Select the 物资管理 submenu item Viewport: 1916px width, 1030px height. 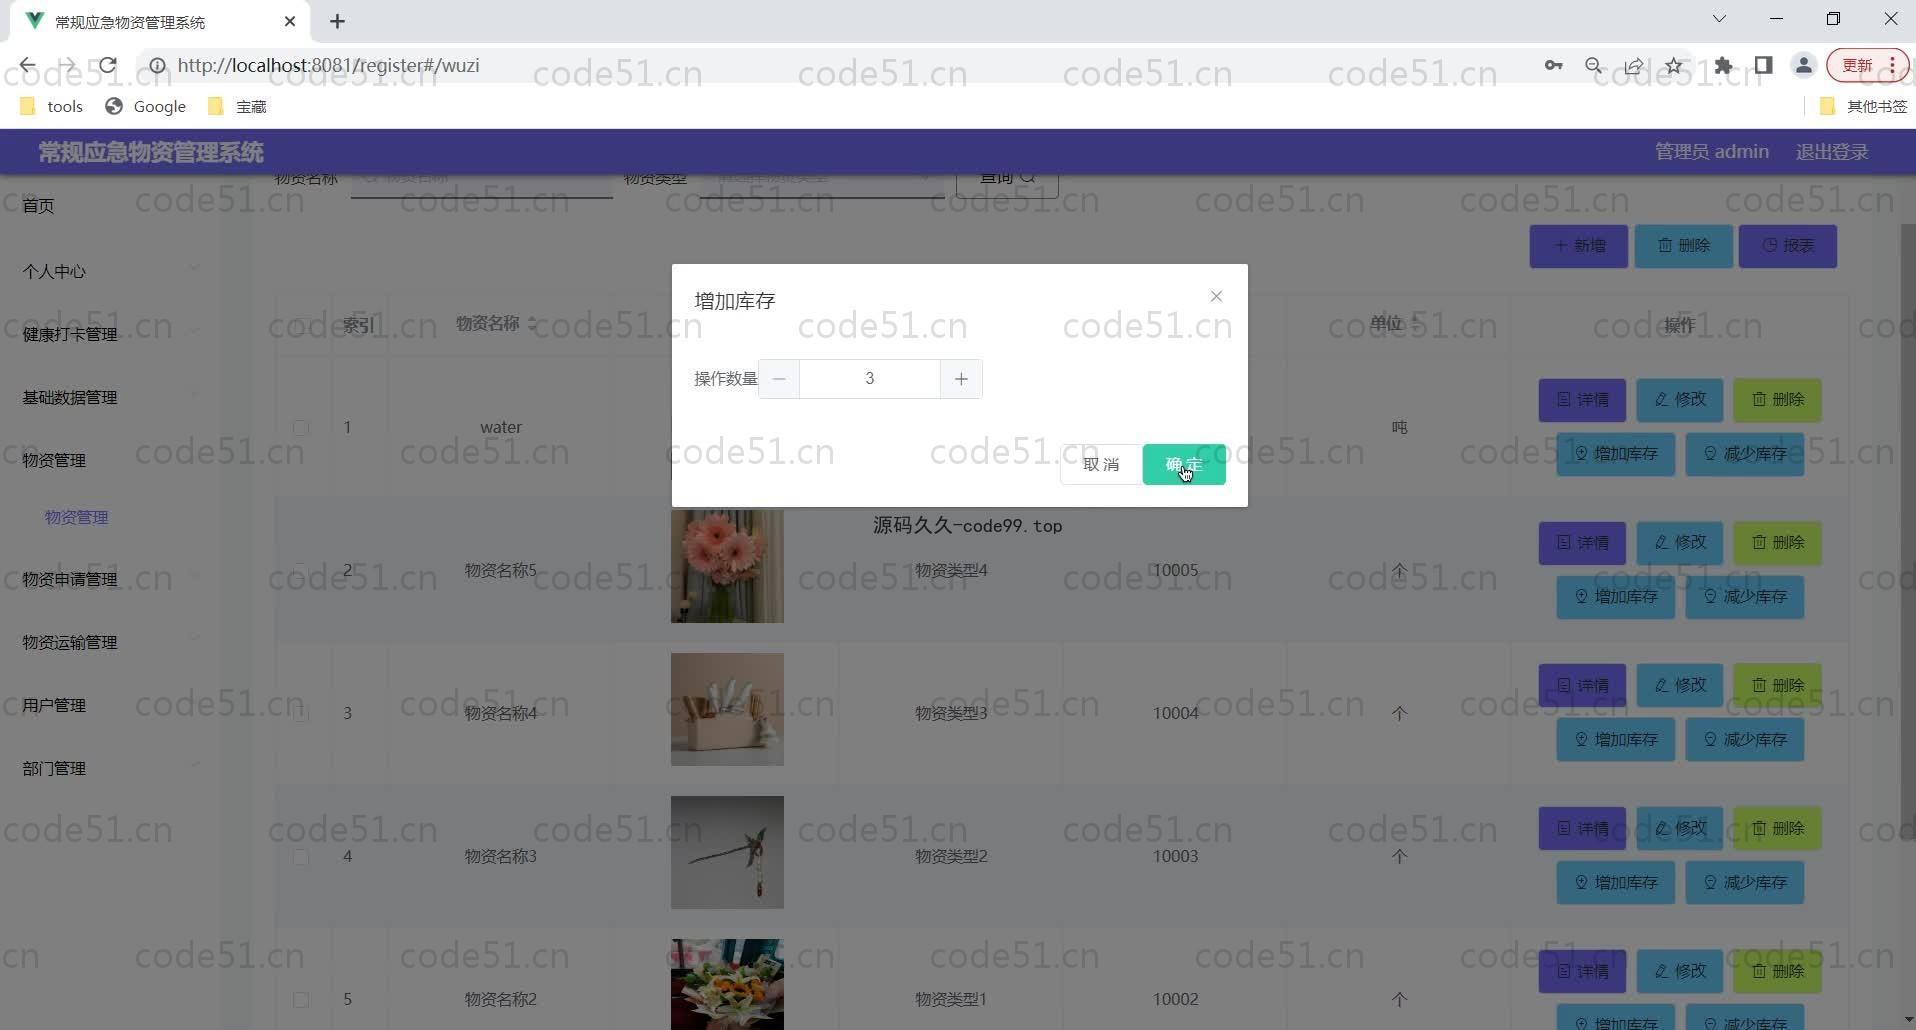77,517
